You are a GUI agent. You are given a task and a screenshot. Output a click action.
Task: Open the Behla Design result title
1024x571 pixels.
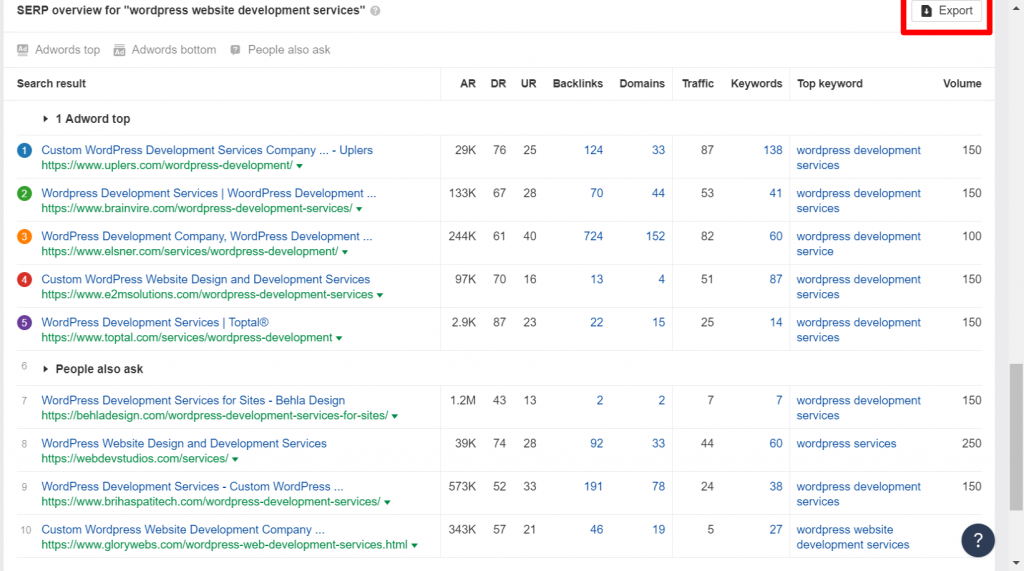(193, 400)
